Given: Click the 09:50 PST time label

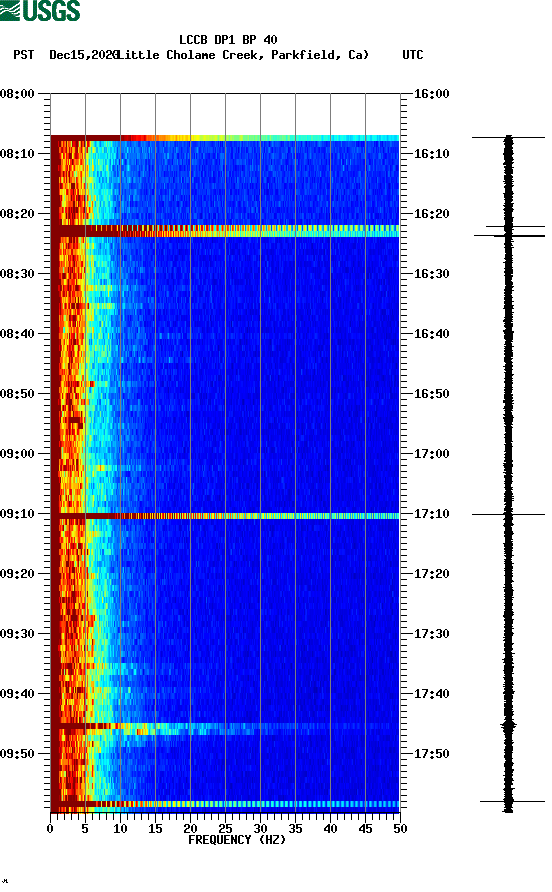Looking at the screenshot, I should tap(18, 754).
